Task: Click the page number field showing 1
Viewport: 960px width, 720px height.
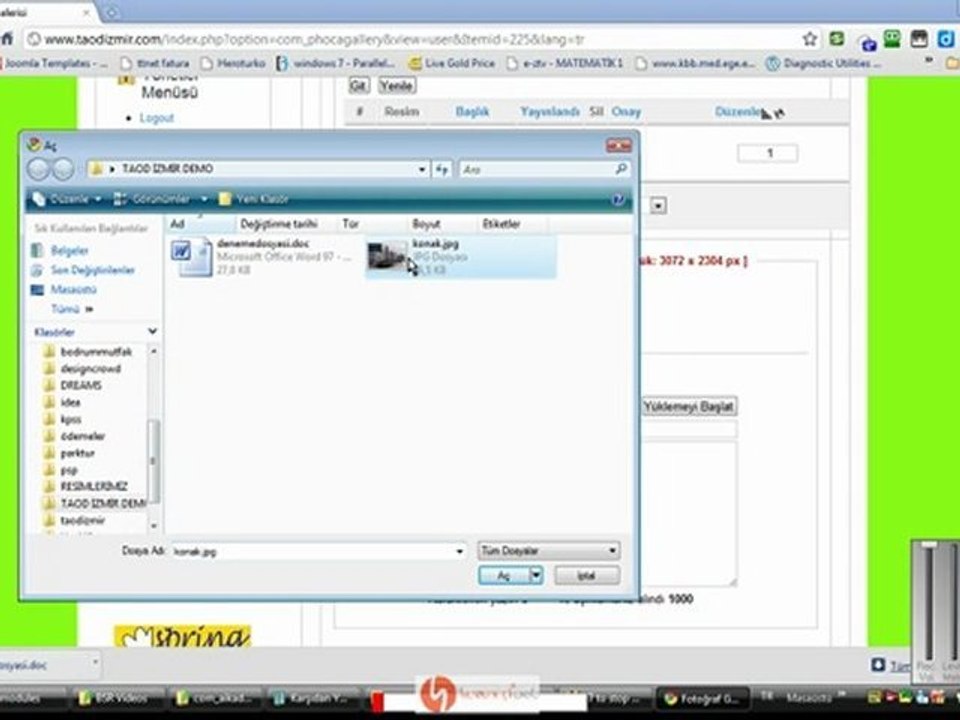Action: pos(768,152)
